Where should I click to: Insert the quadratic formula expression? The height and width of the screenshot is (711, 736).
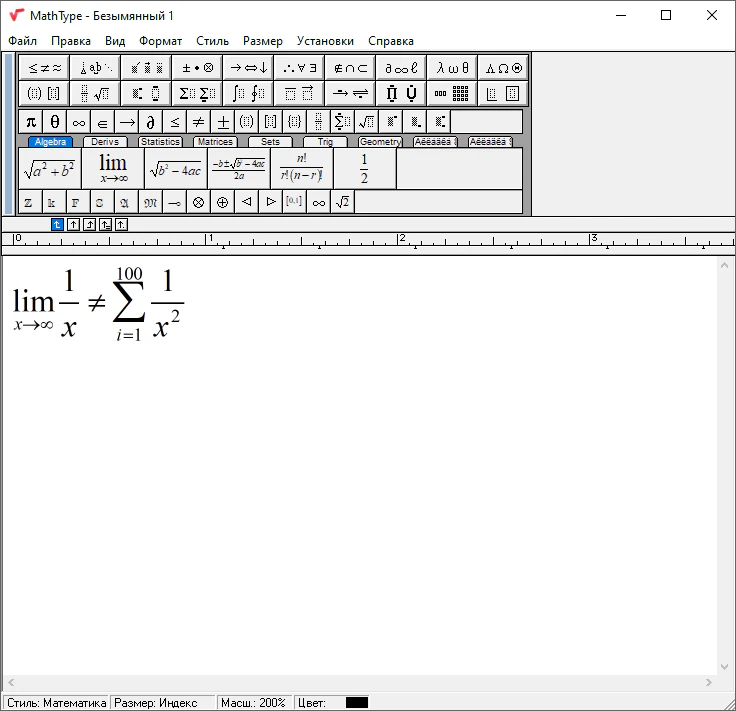pyautogui.click(x=238, y=169)
